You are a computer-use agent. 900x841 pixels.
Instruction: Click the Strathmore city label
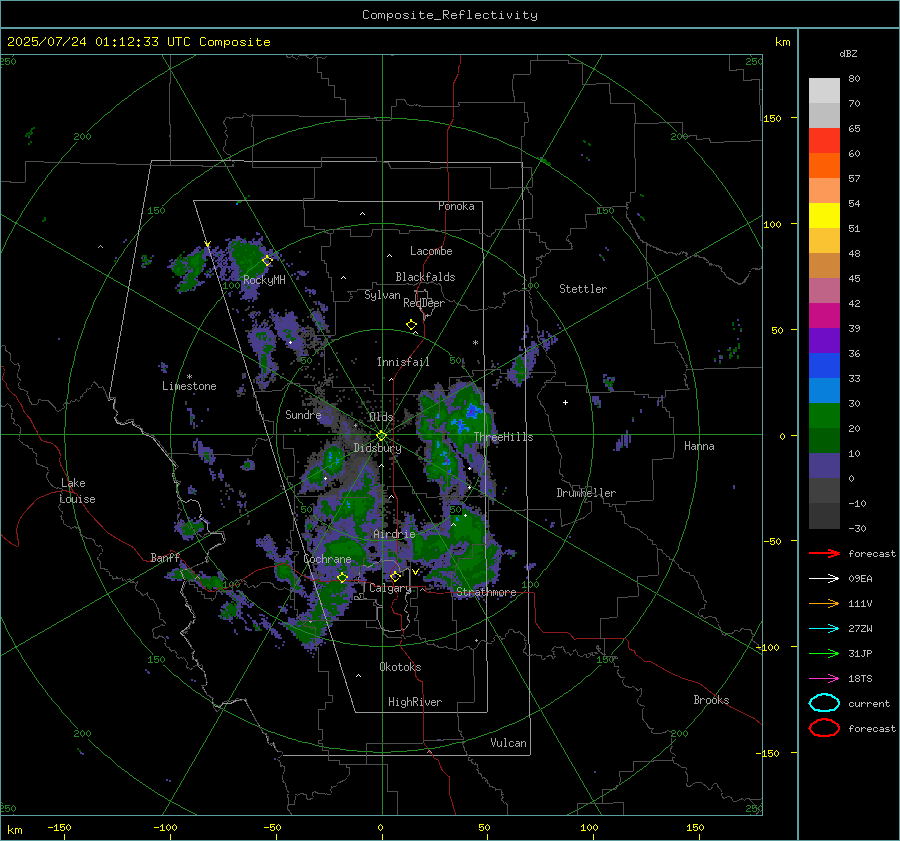(x=486, y=592)
